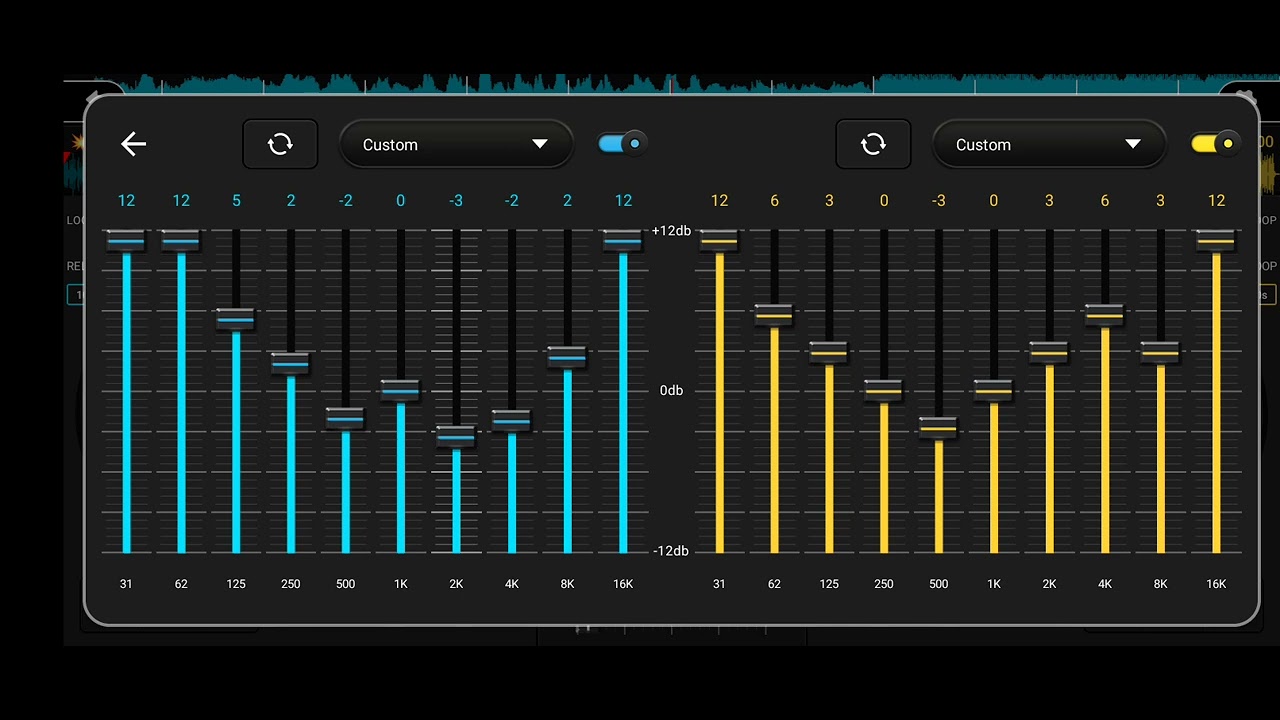Click the yellow 8K slider handle
The width and height of the screenshot is (1280, 720).
click(1160, 352)
